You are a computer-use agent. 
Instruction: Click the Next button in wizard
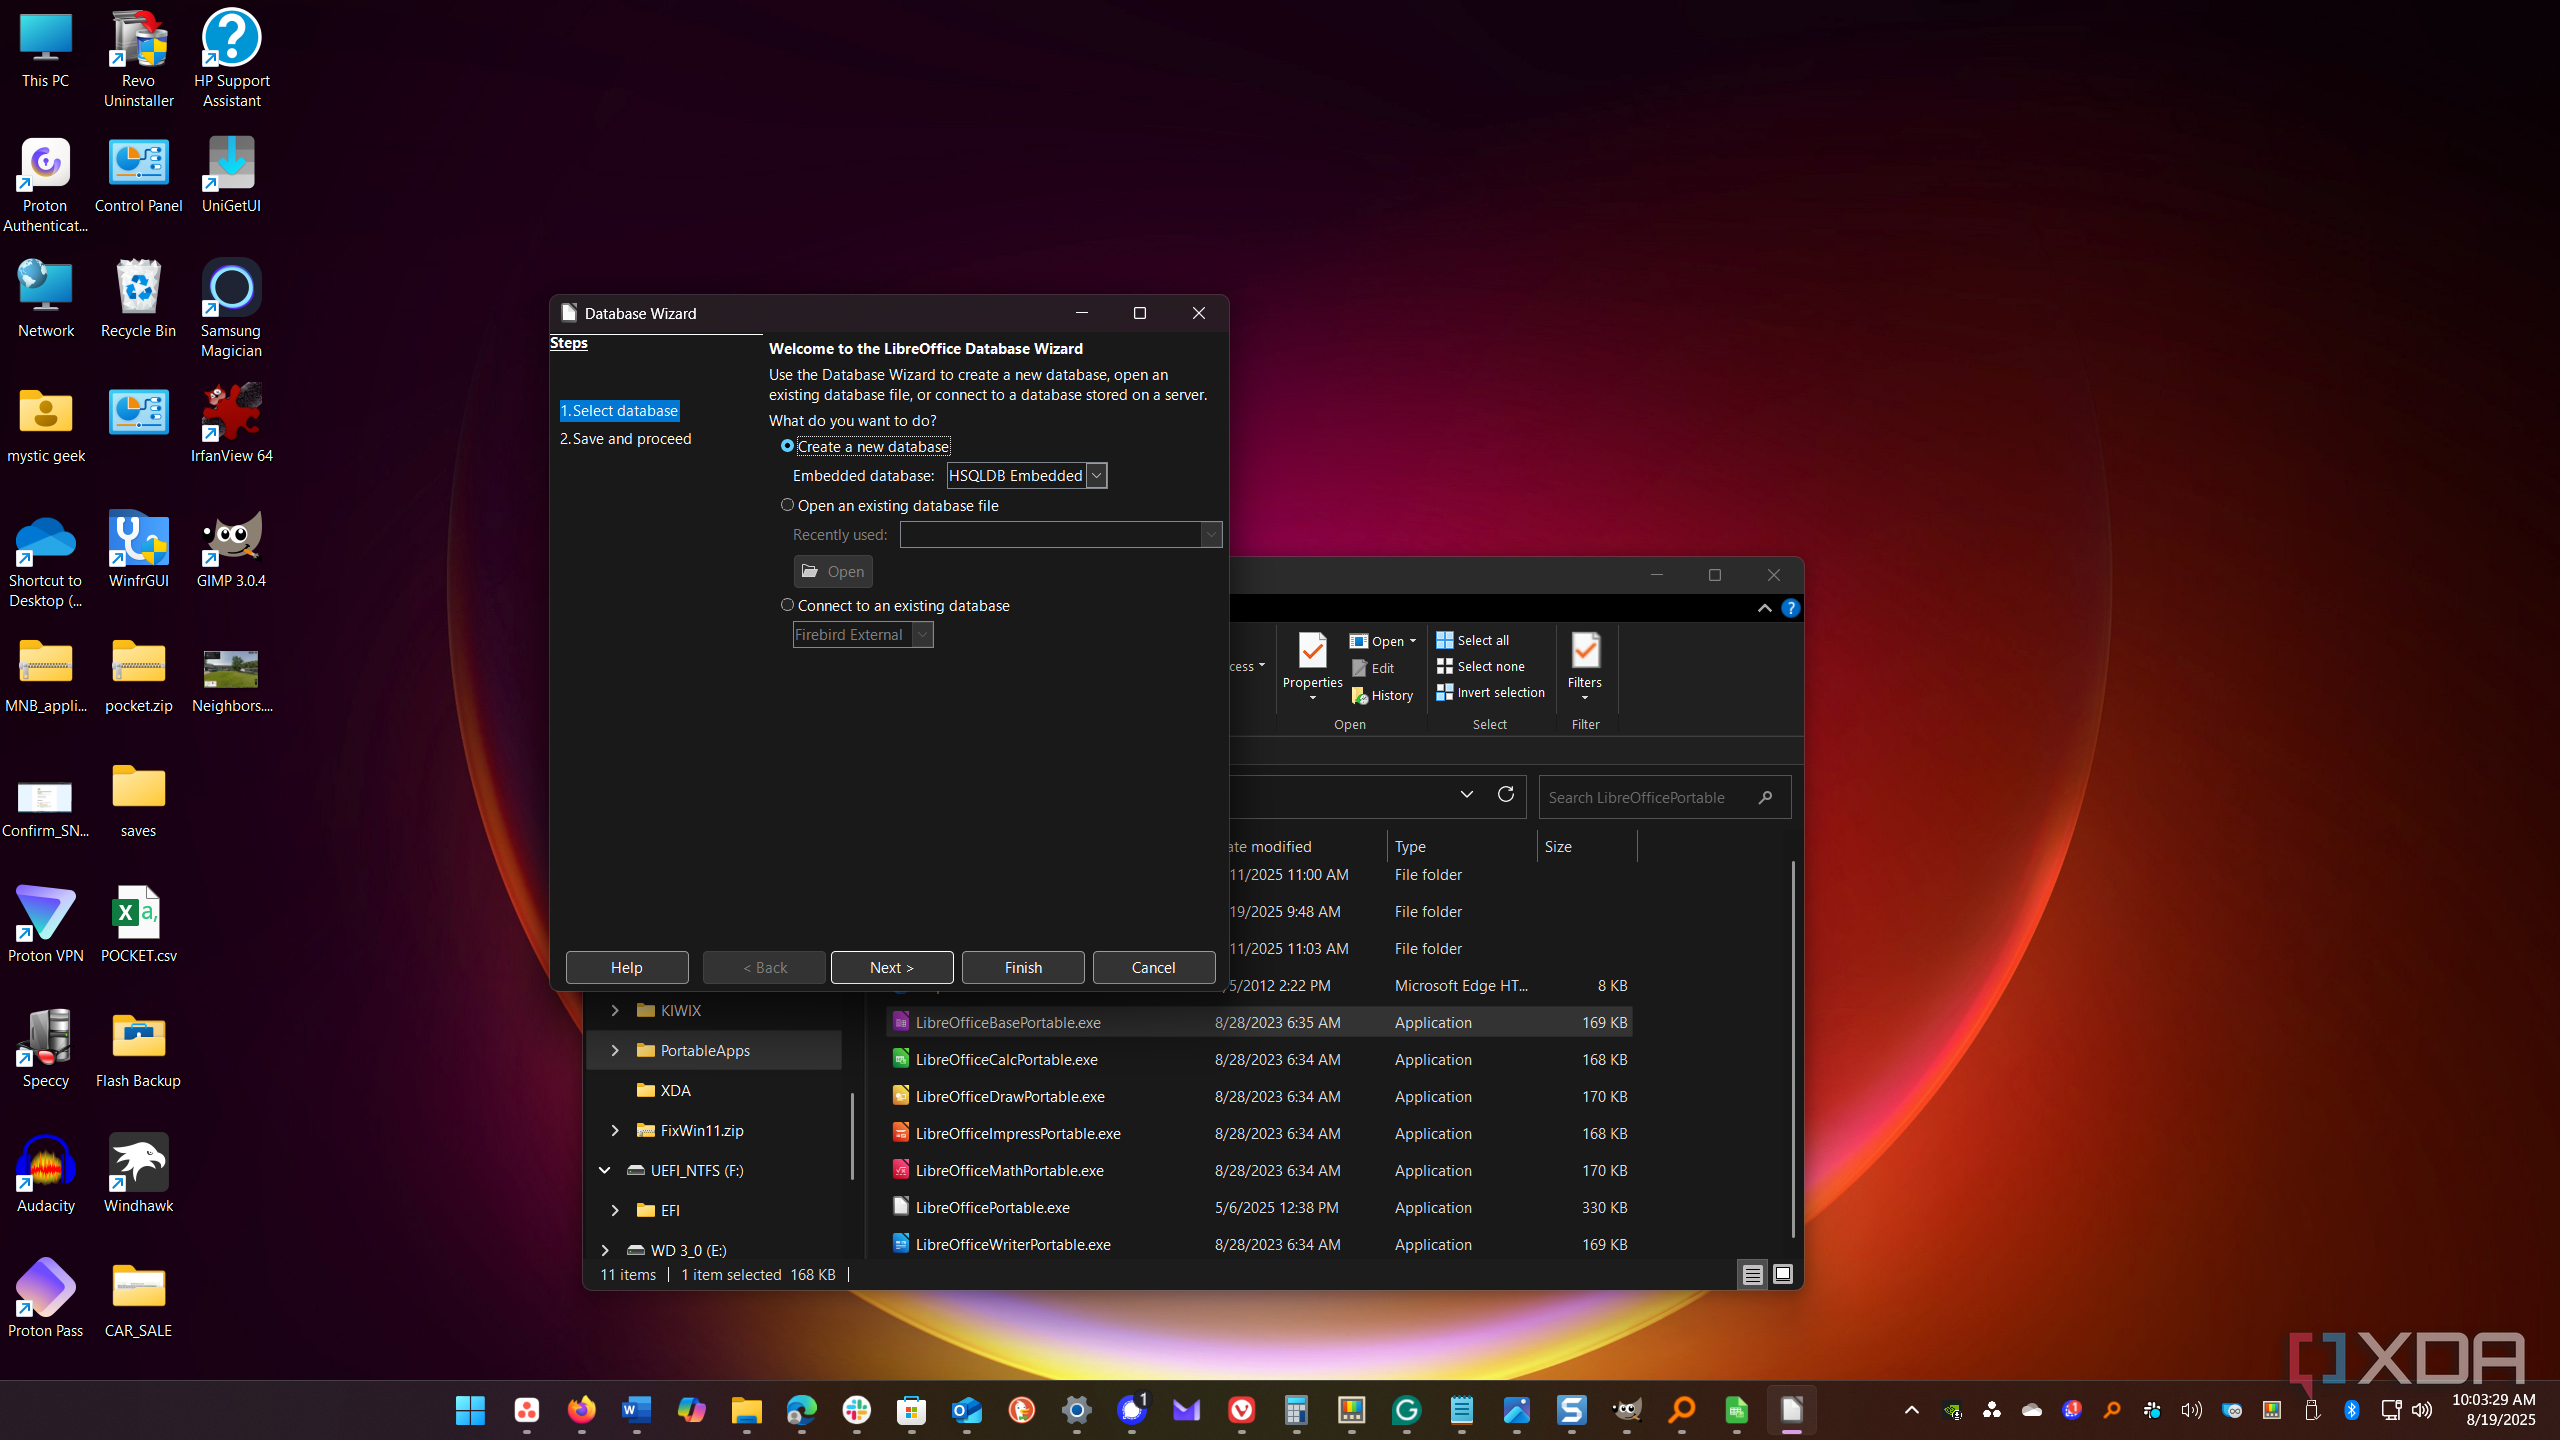coord(892,967)
